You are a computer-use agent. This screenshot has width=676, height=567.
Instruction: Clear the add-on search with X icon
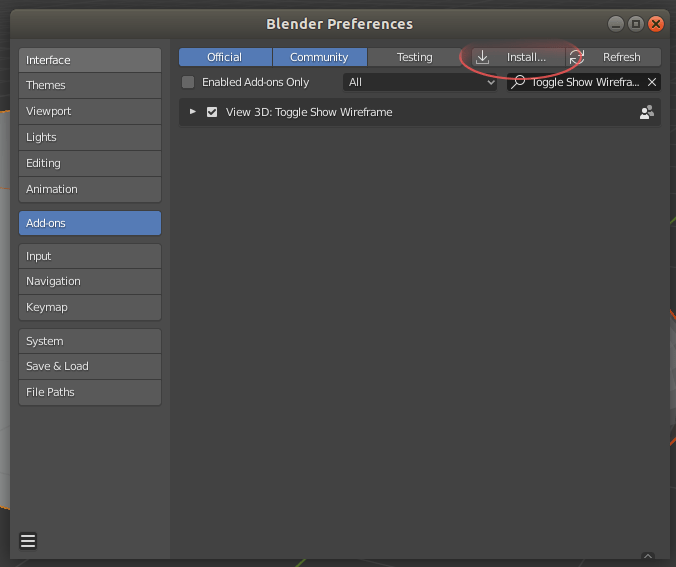tap(652, 82)
